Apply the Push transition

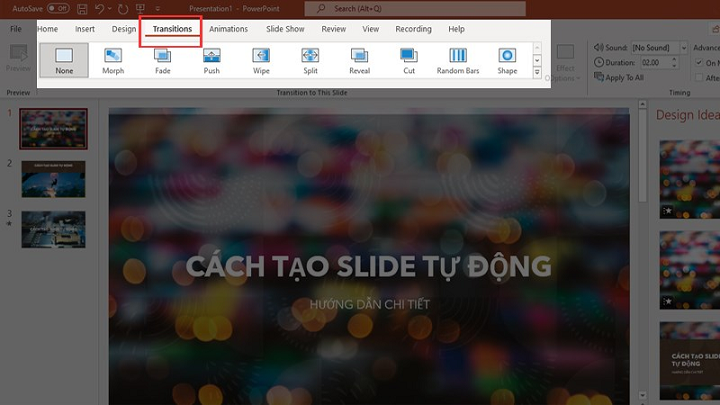[212, 60]
